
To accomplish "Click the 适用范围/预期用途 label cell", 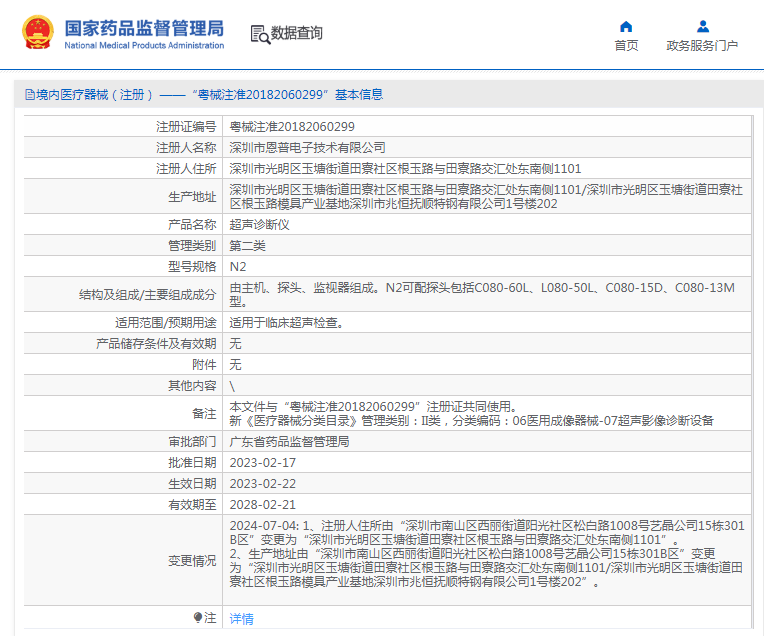I will click(x=123, y=323).
